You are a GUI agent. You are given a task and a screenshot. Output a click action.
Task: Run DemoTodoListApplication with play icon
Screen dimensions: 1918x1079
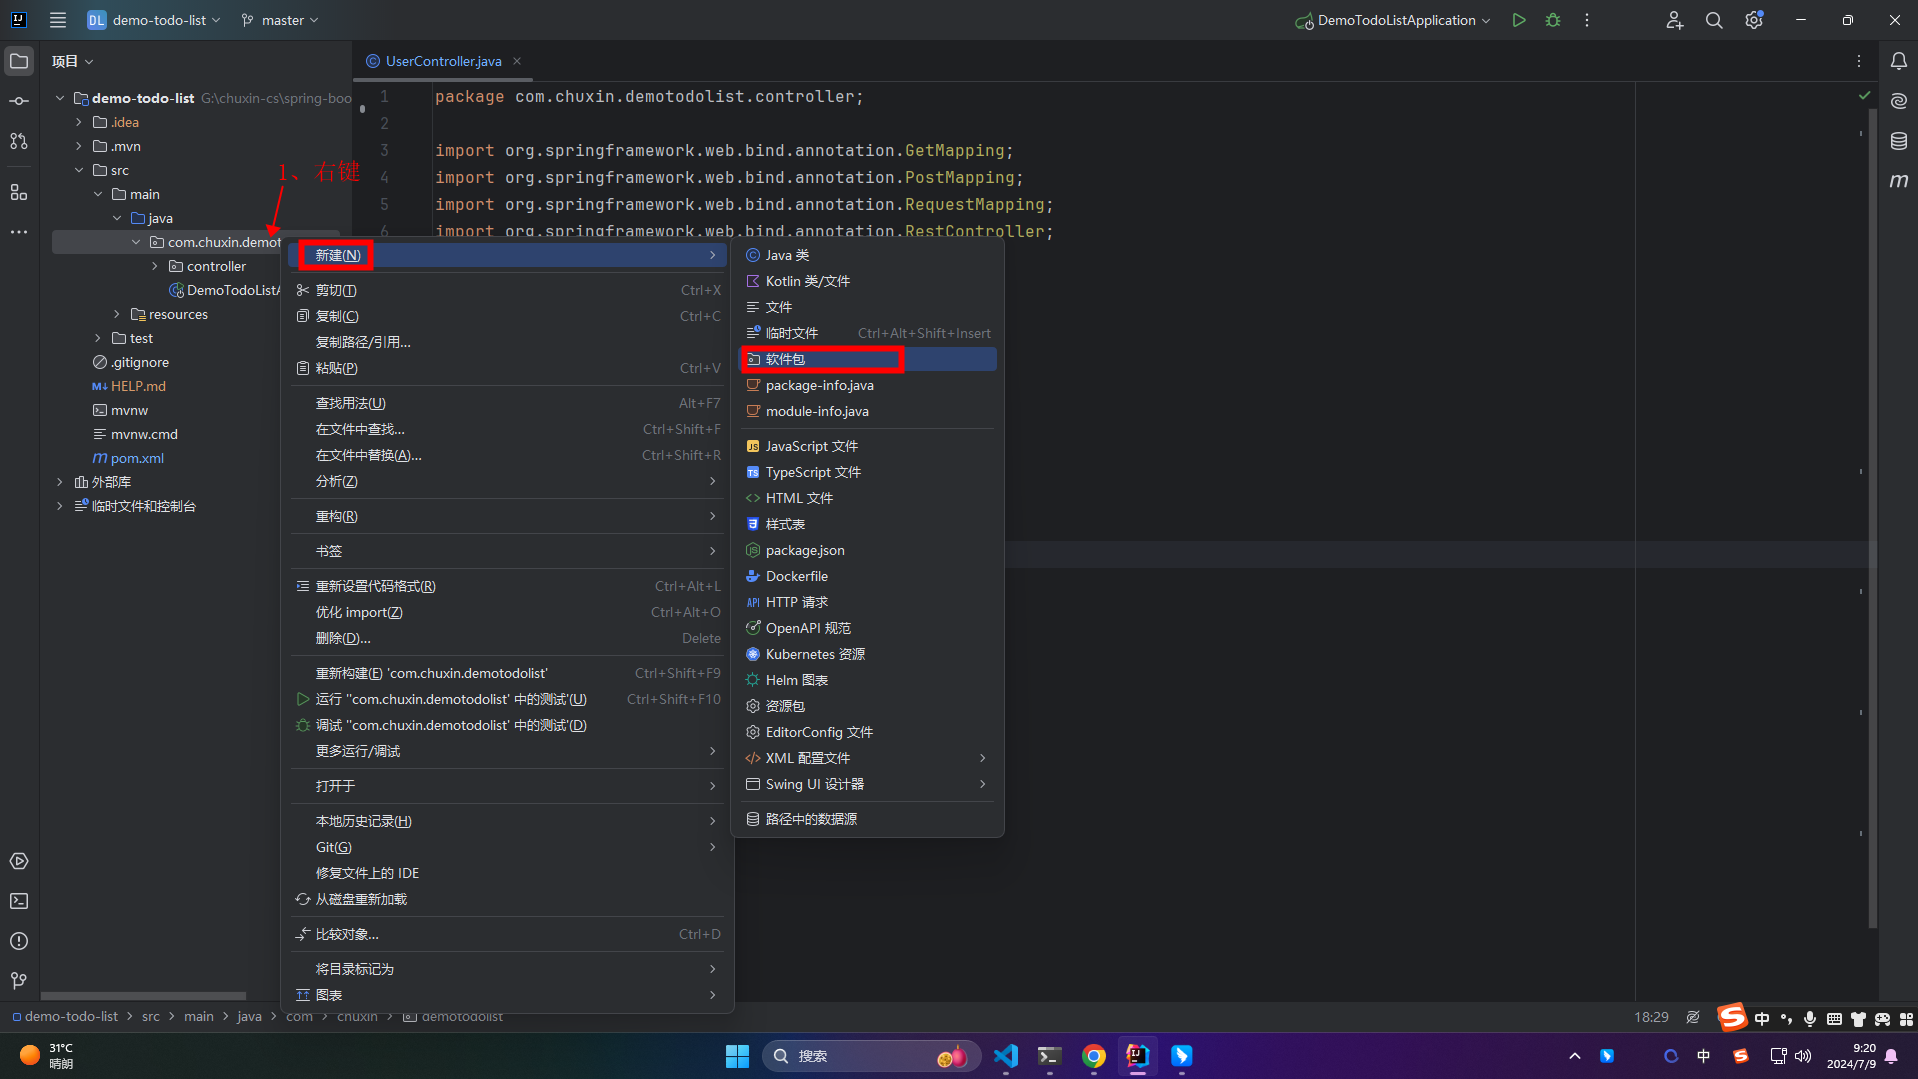point(1519,20)
